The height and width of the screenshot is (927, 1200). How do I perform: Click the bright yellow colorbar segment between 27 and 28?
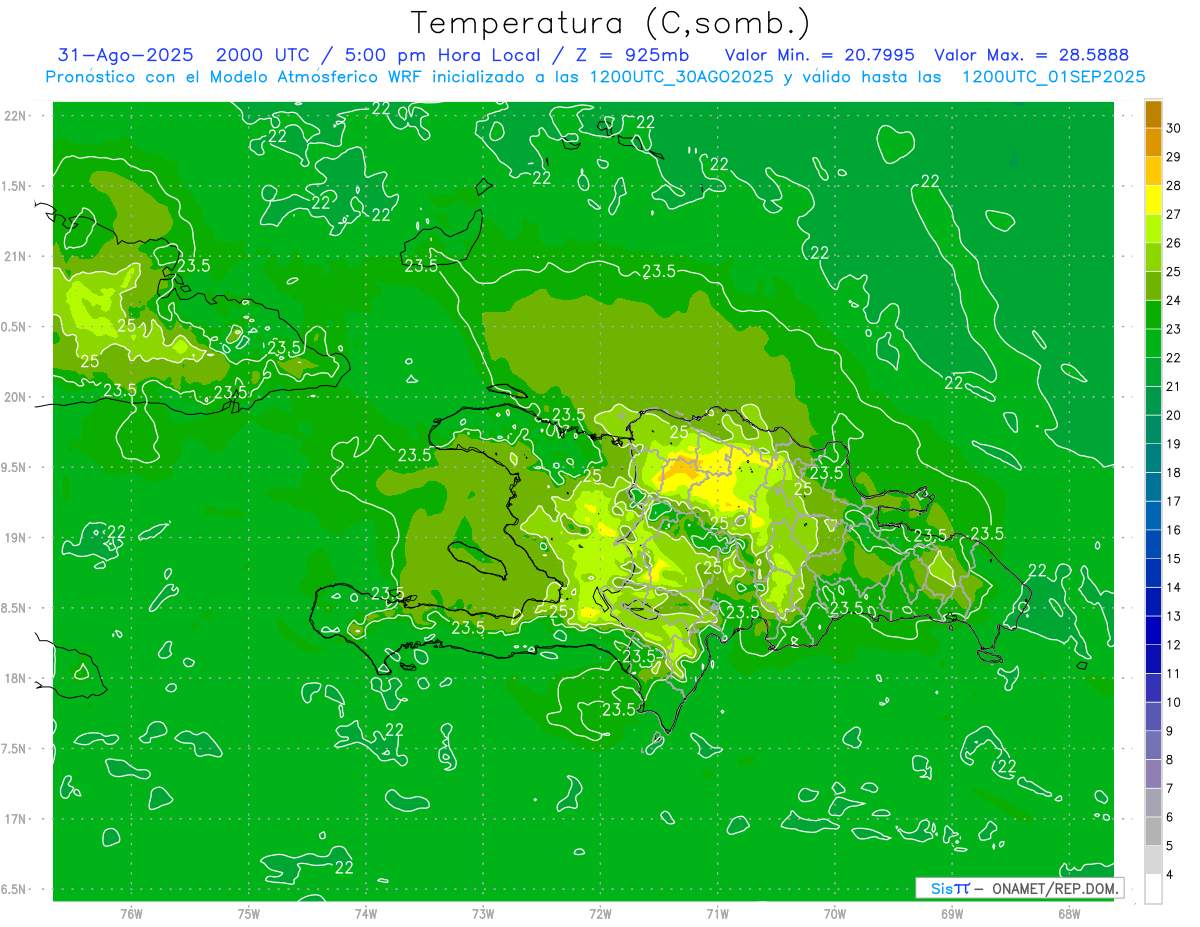coord(1153,200)
